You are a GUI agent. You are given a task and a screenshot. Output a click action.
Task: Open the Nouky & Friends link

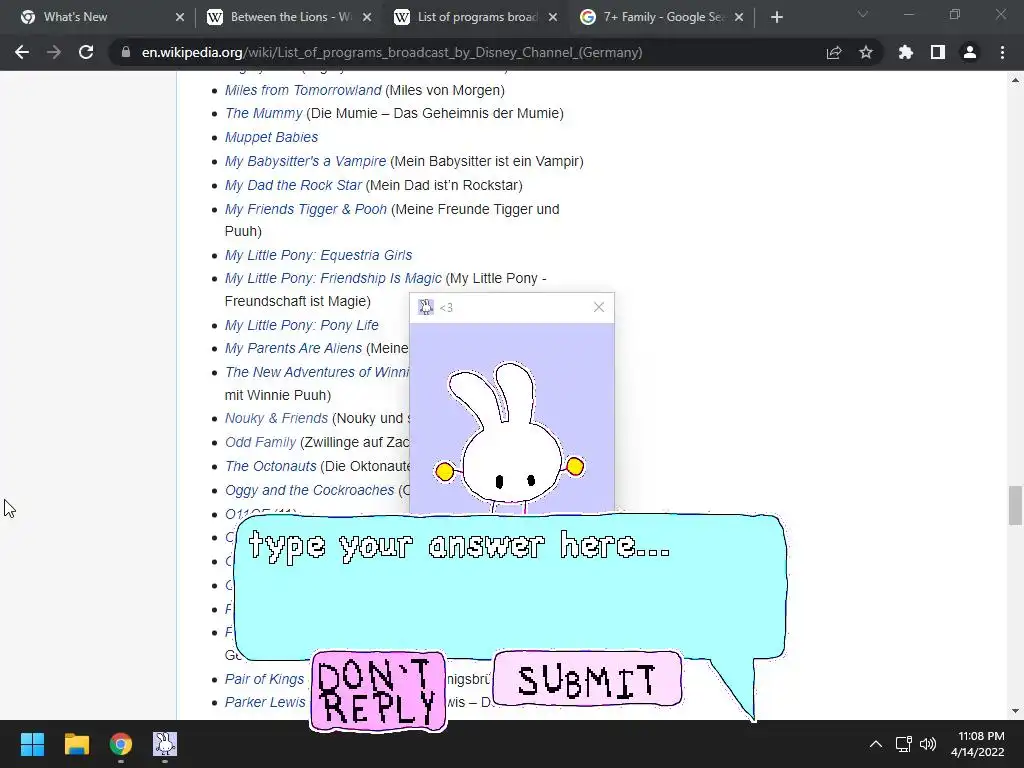pos(276,418)
